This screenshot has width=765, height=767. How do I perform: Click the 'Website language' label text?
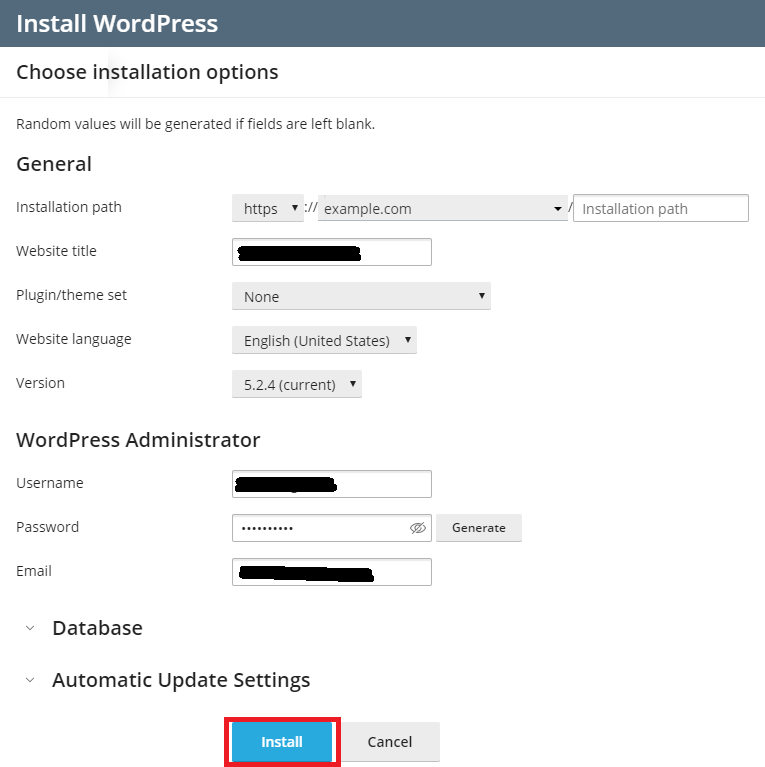click(74, 339)
